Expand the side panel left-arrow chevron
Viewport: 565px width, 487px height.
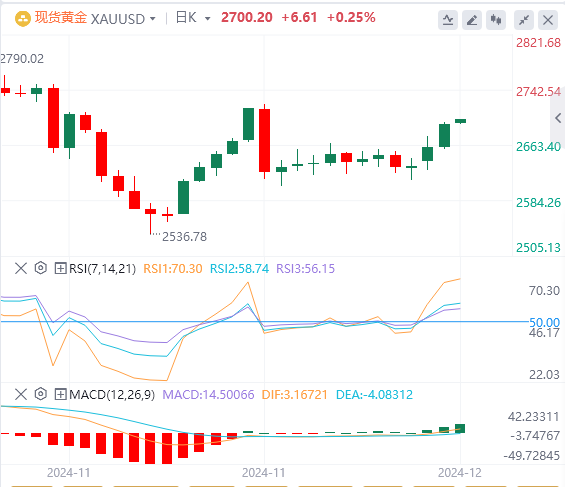click(x=558, y=118)
